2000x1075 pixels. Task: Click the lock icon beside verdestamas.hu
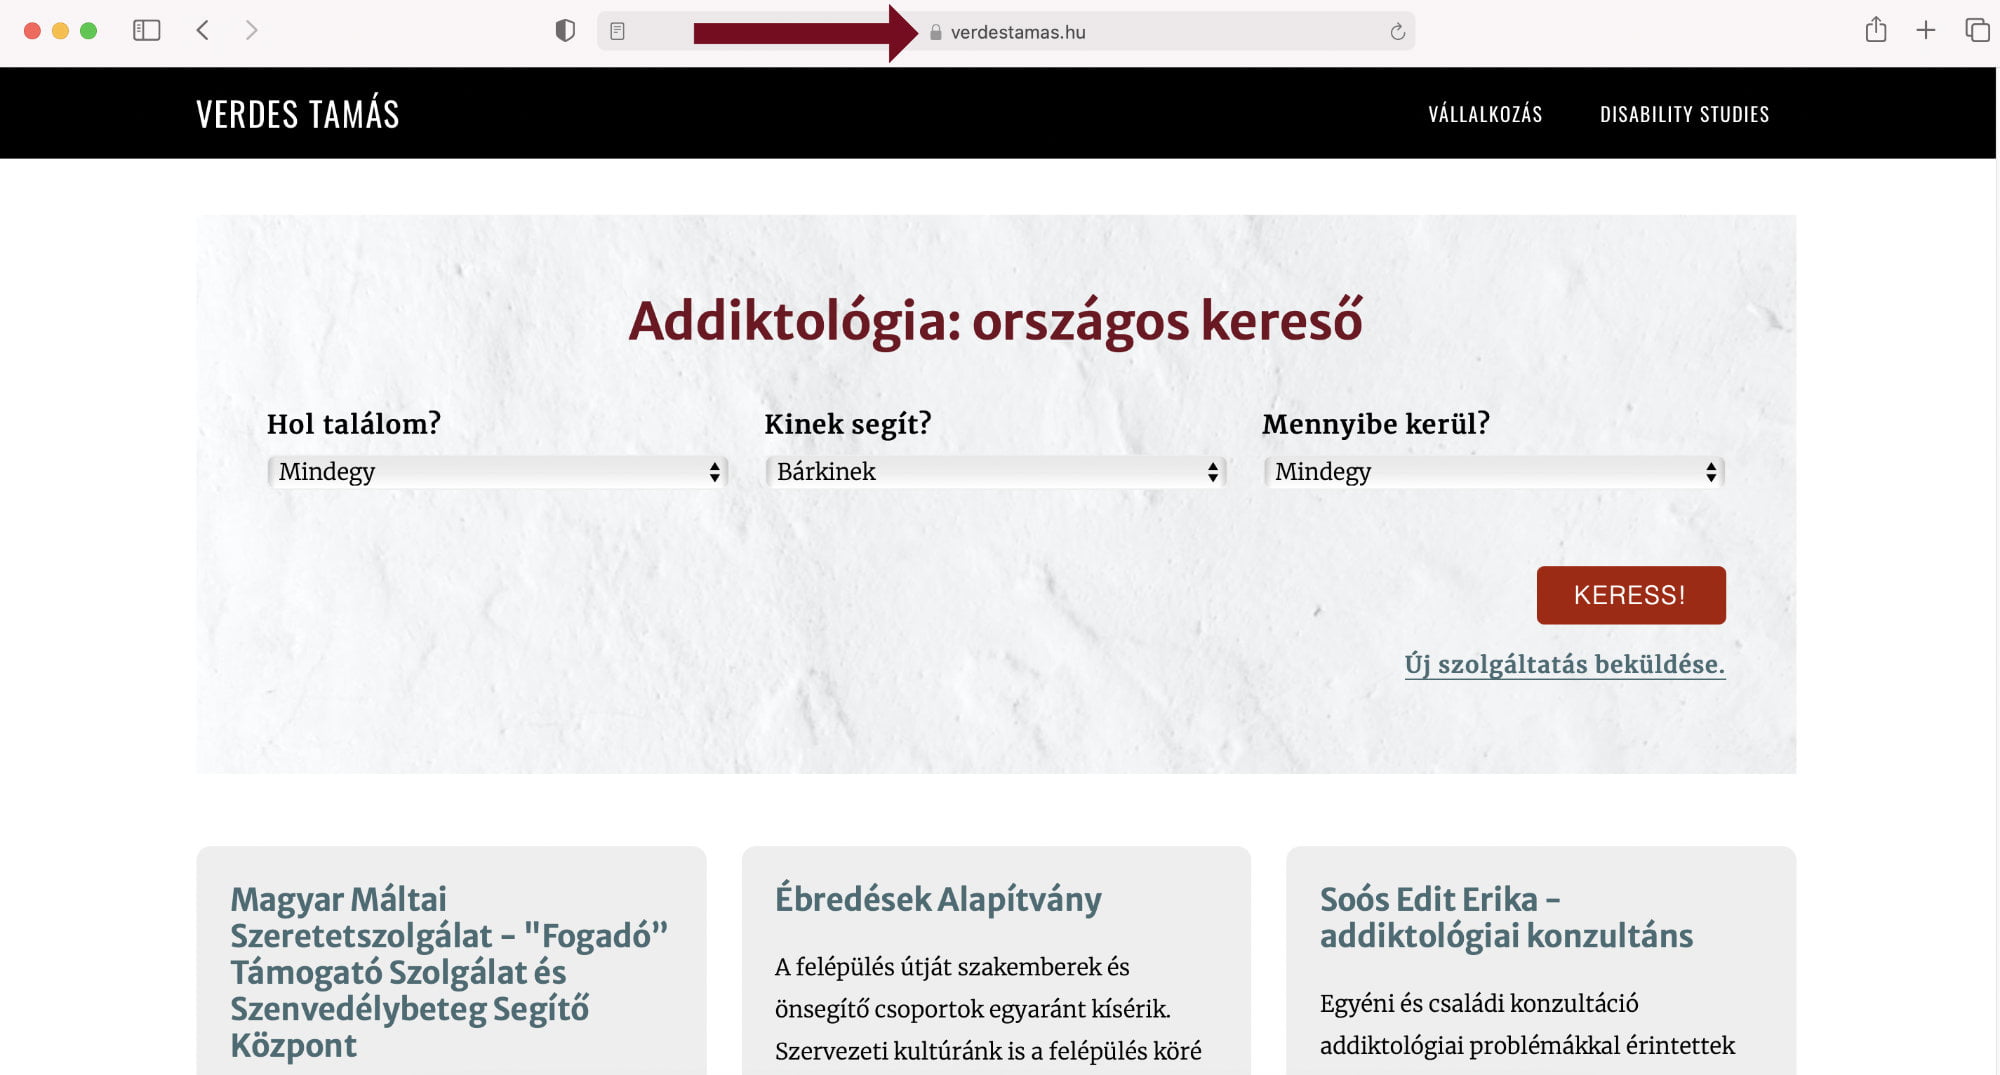936,32
